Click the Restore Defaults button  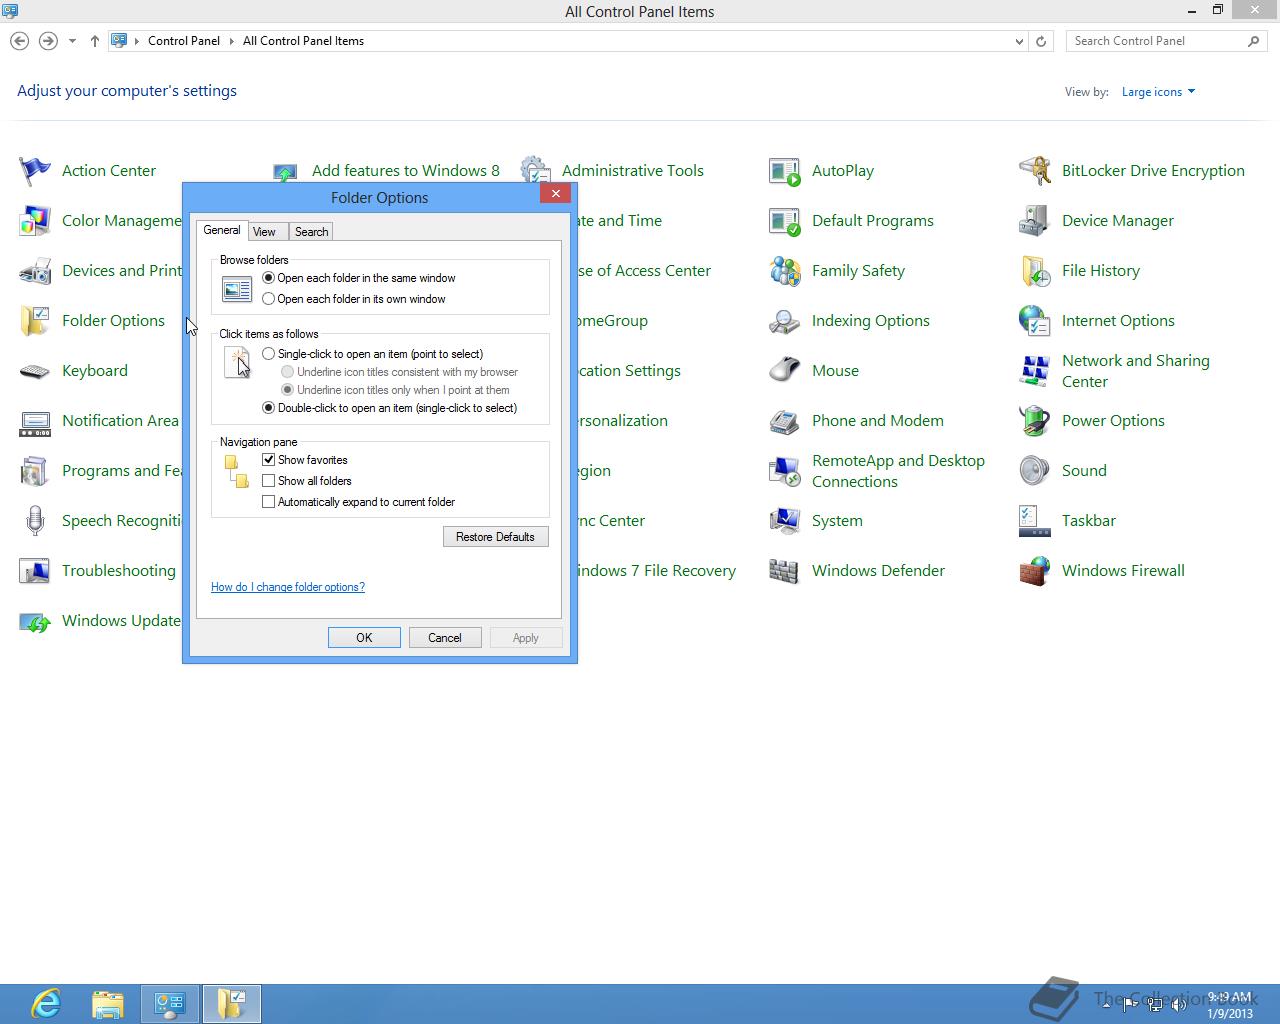coord(496,537)
